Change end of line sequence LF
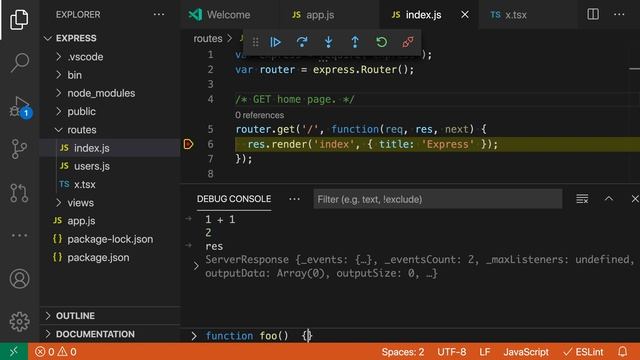 point(485,351)
